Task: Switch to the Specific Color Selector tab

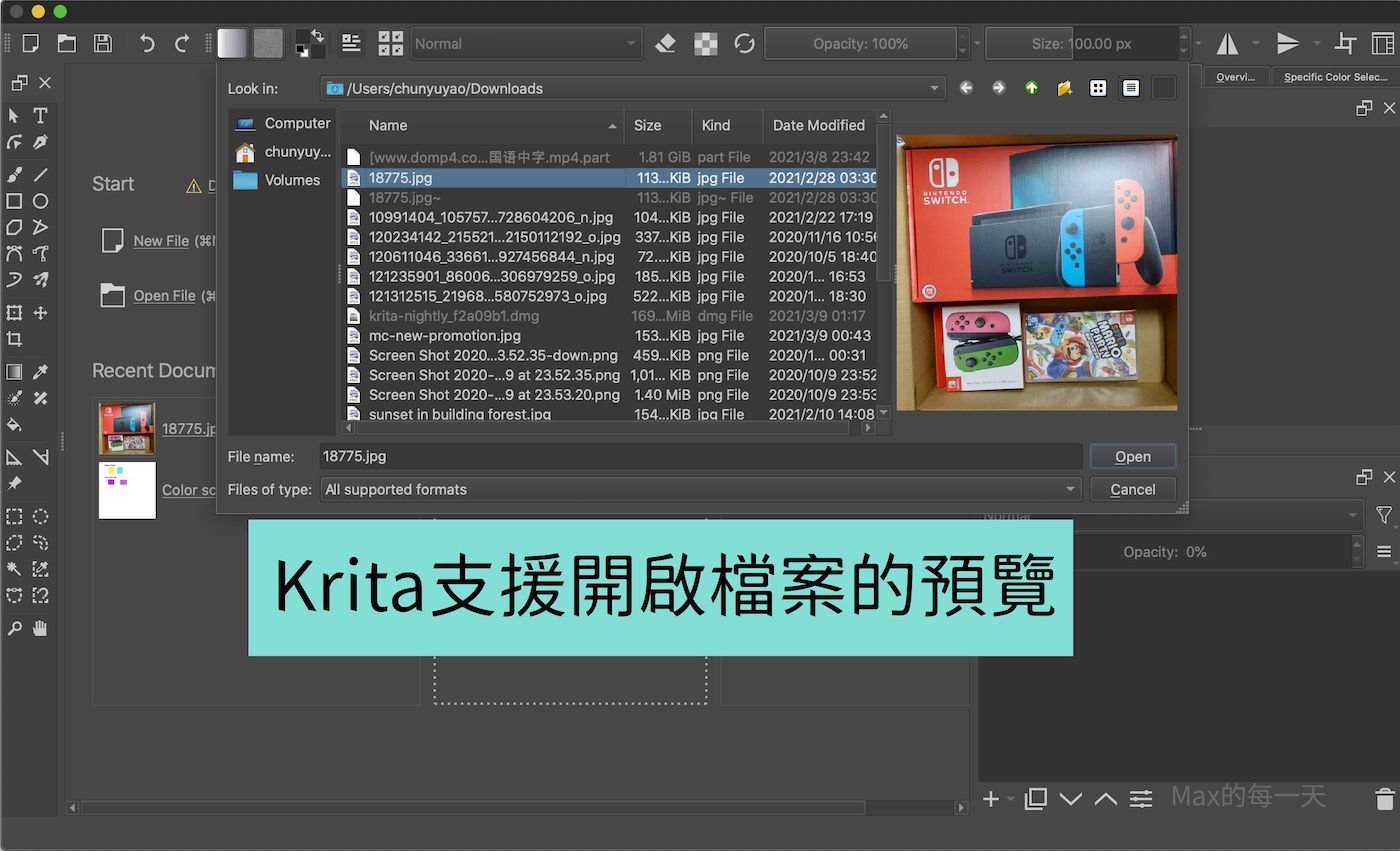Action: [x=1334, y=75]
